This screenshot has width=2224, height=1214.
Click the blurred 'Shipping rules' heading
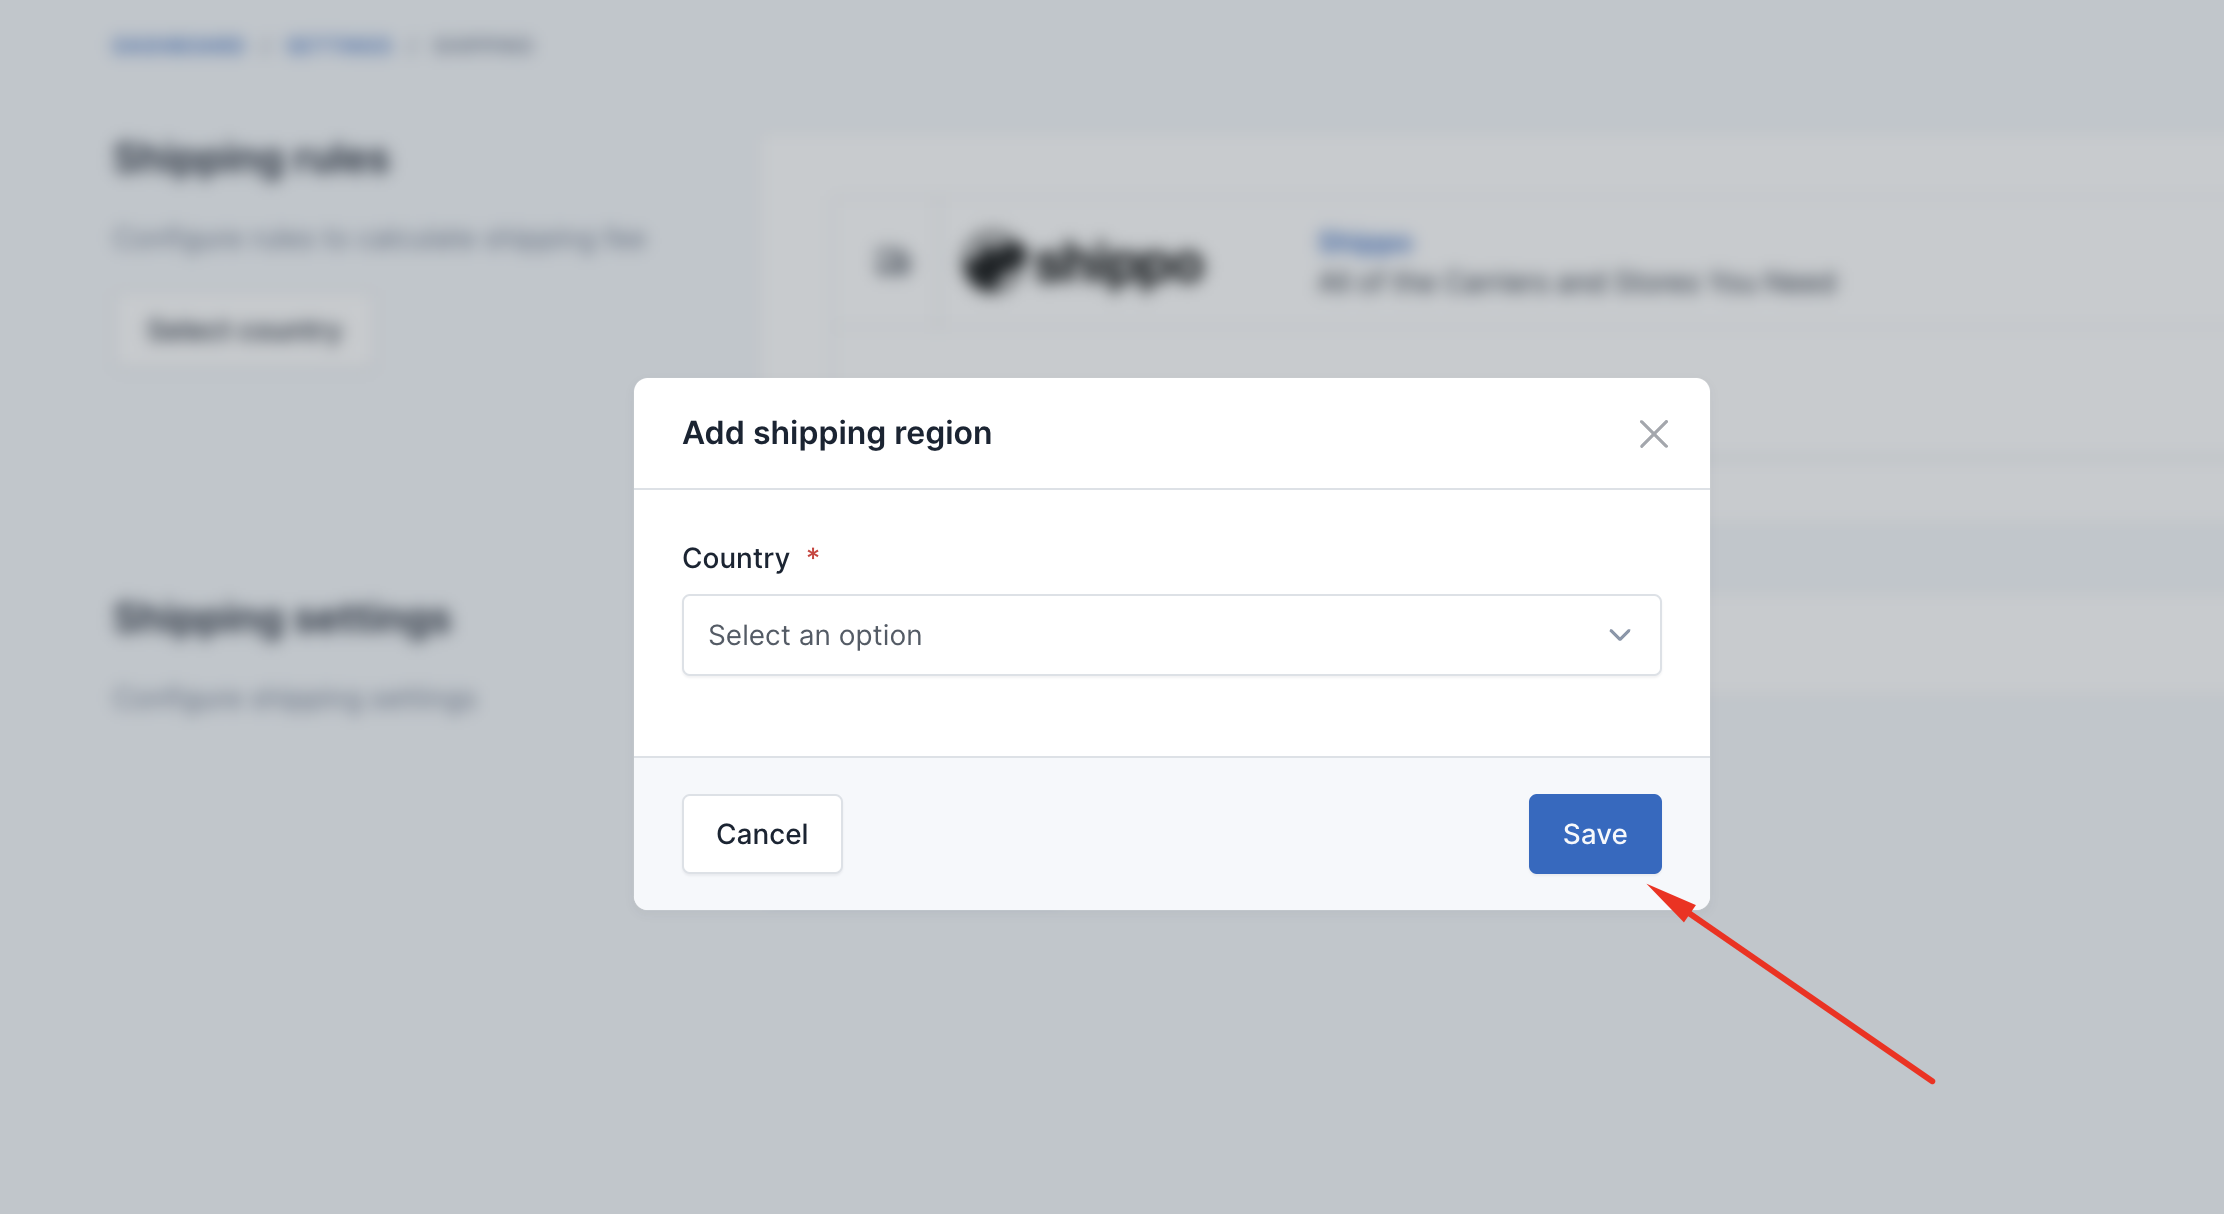pyautogui.click(x=251, y=159)
